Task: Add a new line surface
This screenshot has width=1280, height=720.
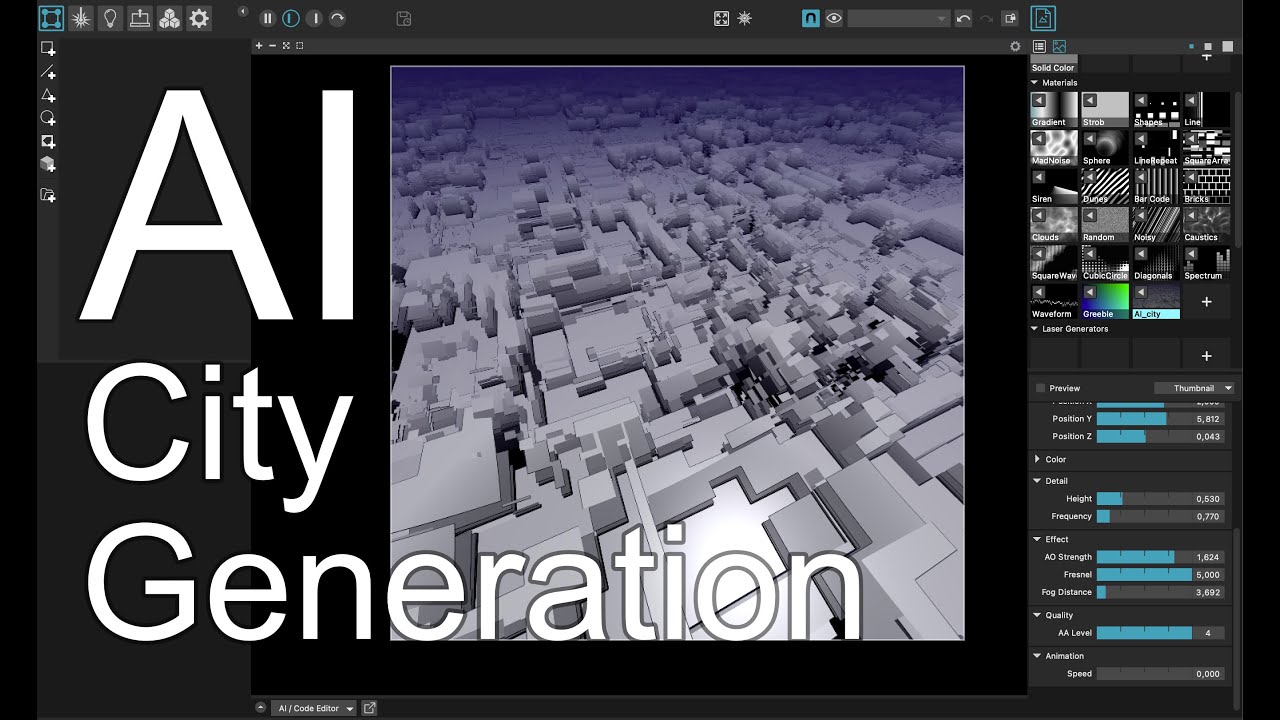Action: click(48, 72)
